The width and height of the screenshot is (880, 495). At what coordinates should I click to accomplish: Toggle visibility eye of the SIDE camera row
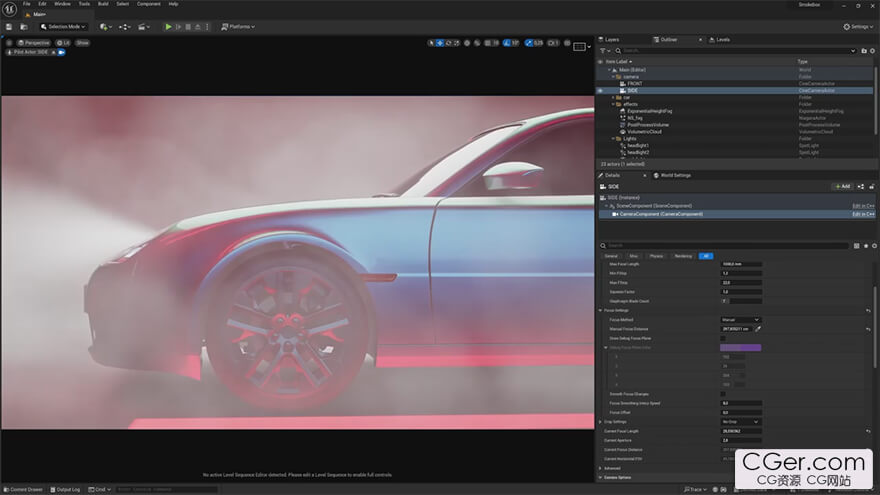pos(600,90)
